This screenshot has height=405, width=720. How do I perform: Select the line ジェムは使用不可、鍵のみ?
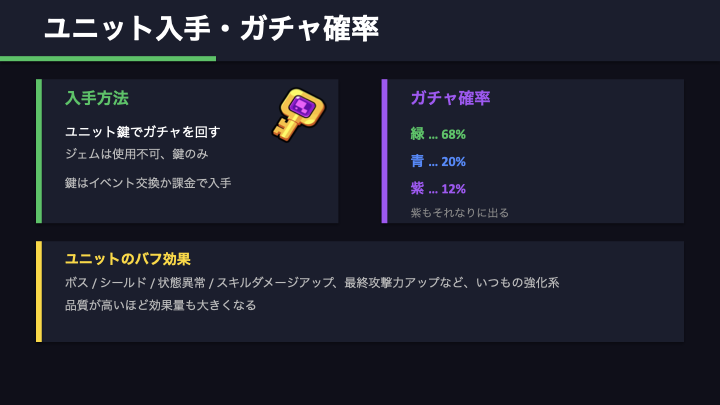pos(137,154)
